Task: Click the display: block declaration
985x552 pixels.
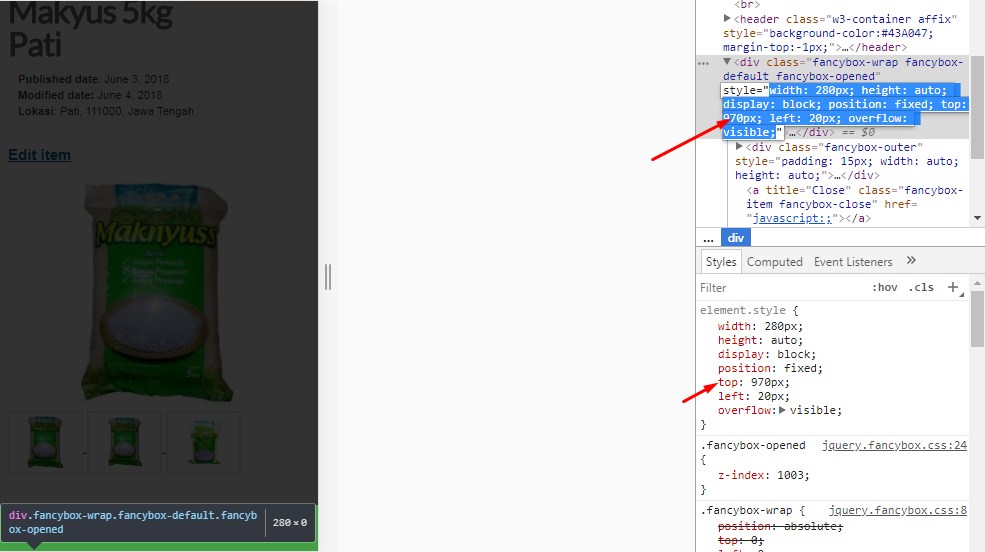Action: click(767, 354)
